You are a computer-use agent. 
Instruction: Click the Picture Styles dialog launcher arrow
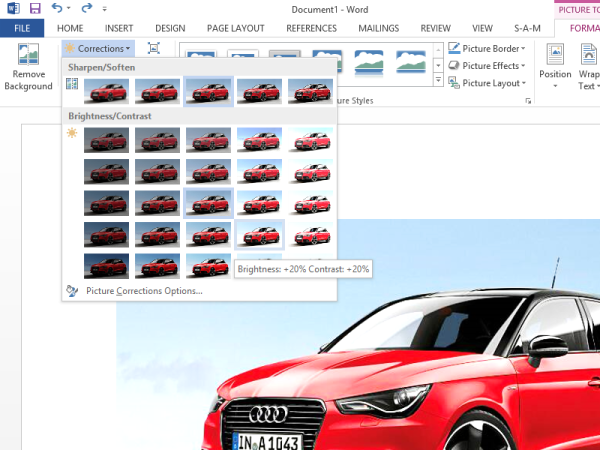[x=528, y=101]
